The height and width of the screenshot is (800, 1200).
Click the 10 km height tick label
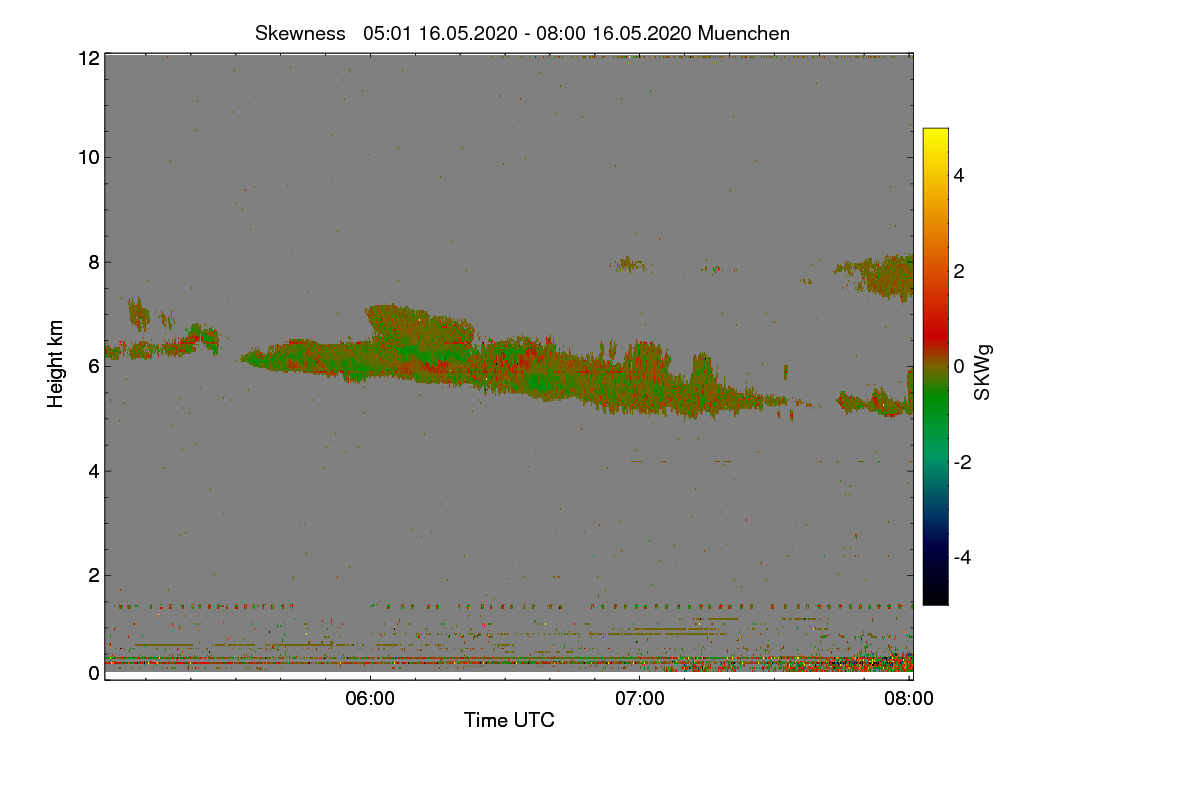(x=88, y=157)
